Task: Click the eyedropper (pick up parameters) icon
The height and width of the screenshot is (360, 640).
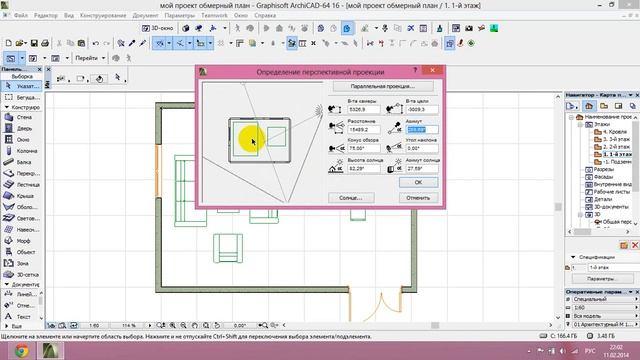Action: click(x=132, y=43)
